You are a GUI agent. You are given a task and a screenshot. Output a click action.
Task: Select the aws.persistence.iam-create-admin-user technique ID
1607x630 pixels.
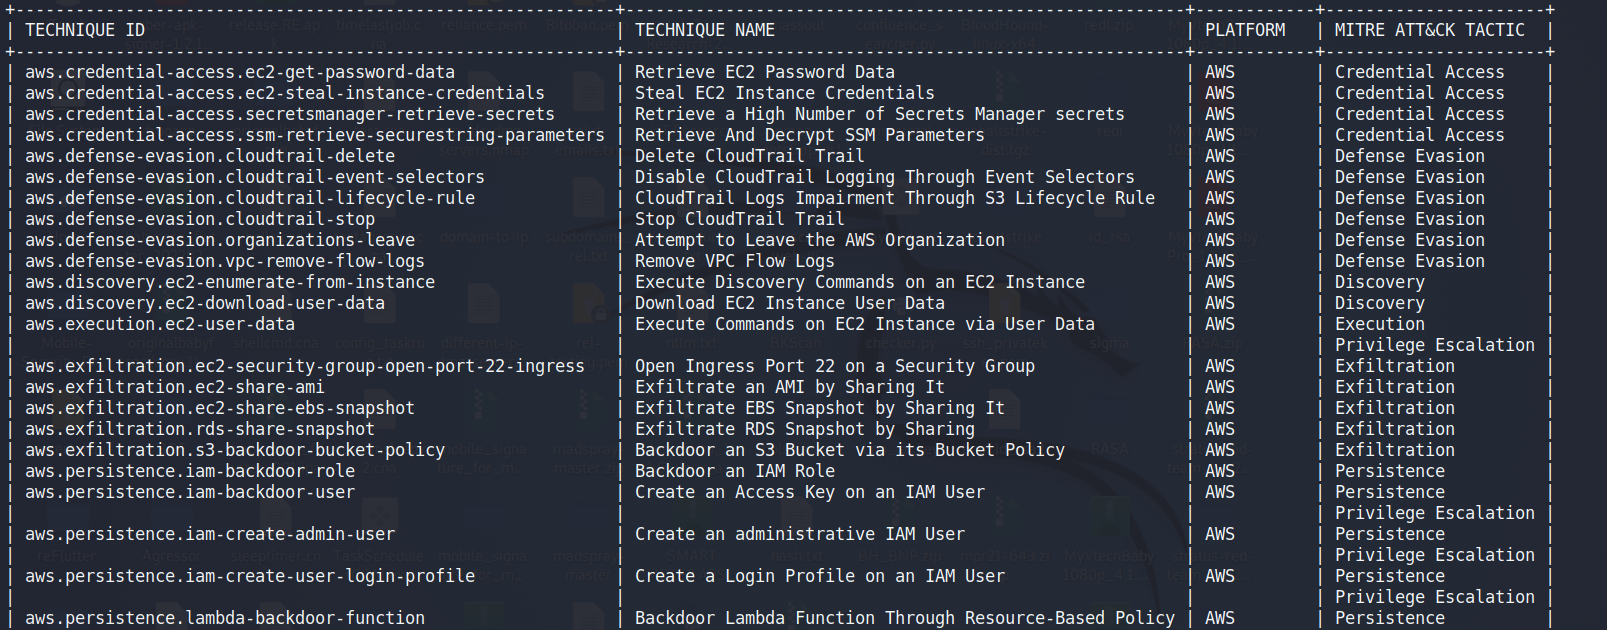coord(210,534)
